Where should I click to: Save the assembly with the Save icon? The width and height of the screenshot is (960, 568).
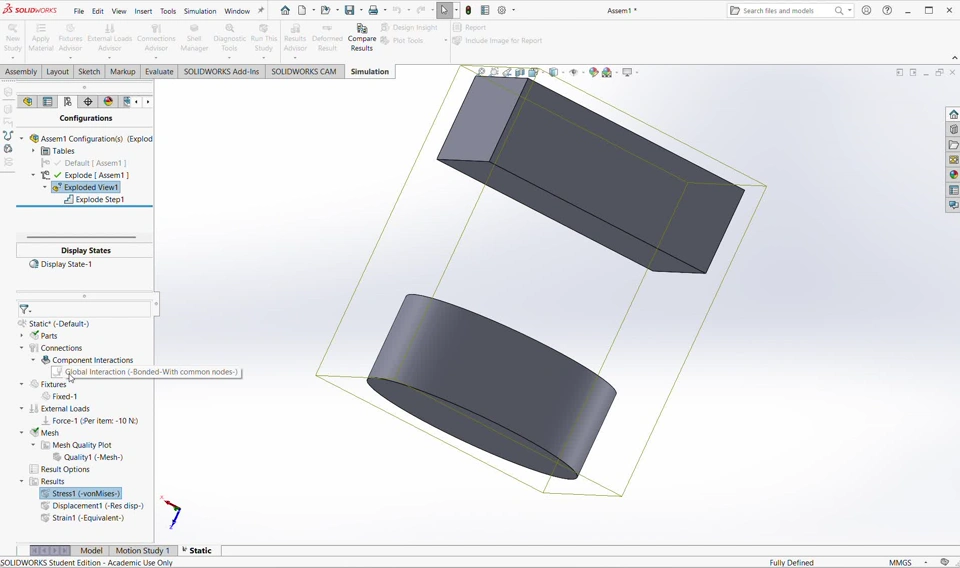[349, 10]
